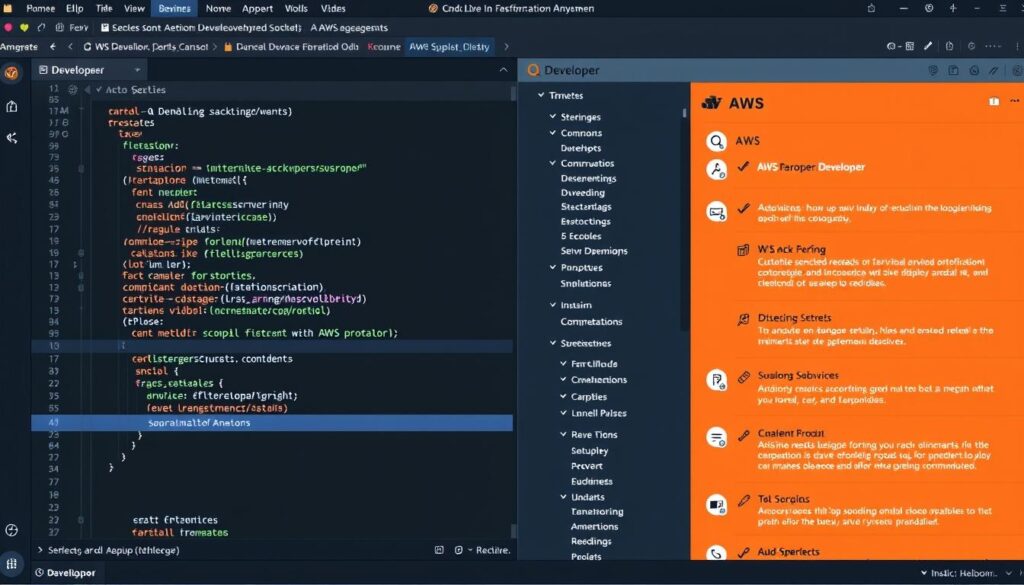Screen dimensions: 1024x585
Task: Click the circular icon above the sidebar grid icon
Action: [x=12, y=530]
